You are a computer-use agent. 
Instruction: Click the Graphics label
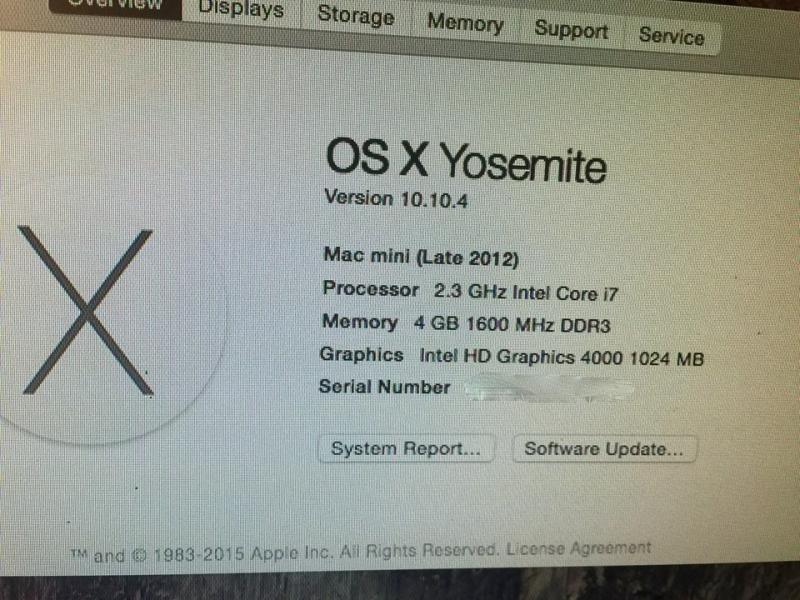361,354
